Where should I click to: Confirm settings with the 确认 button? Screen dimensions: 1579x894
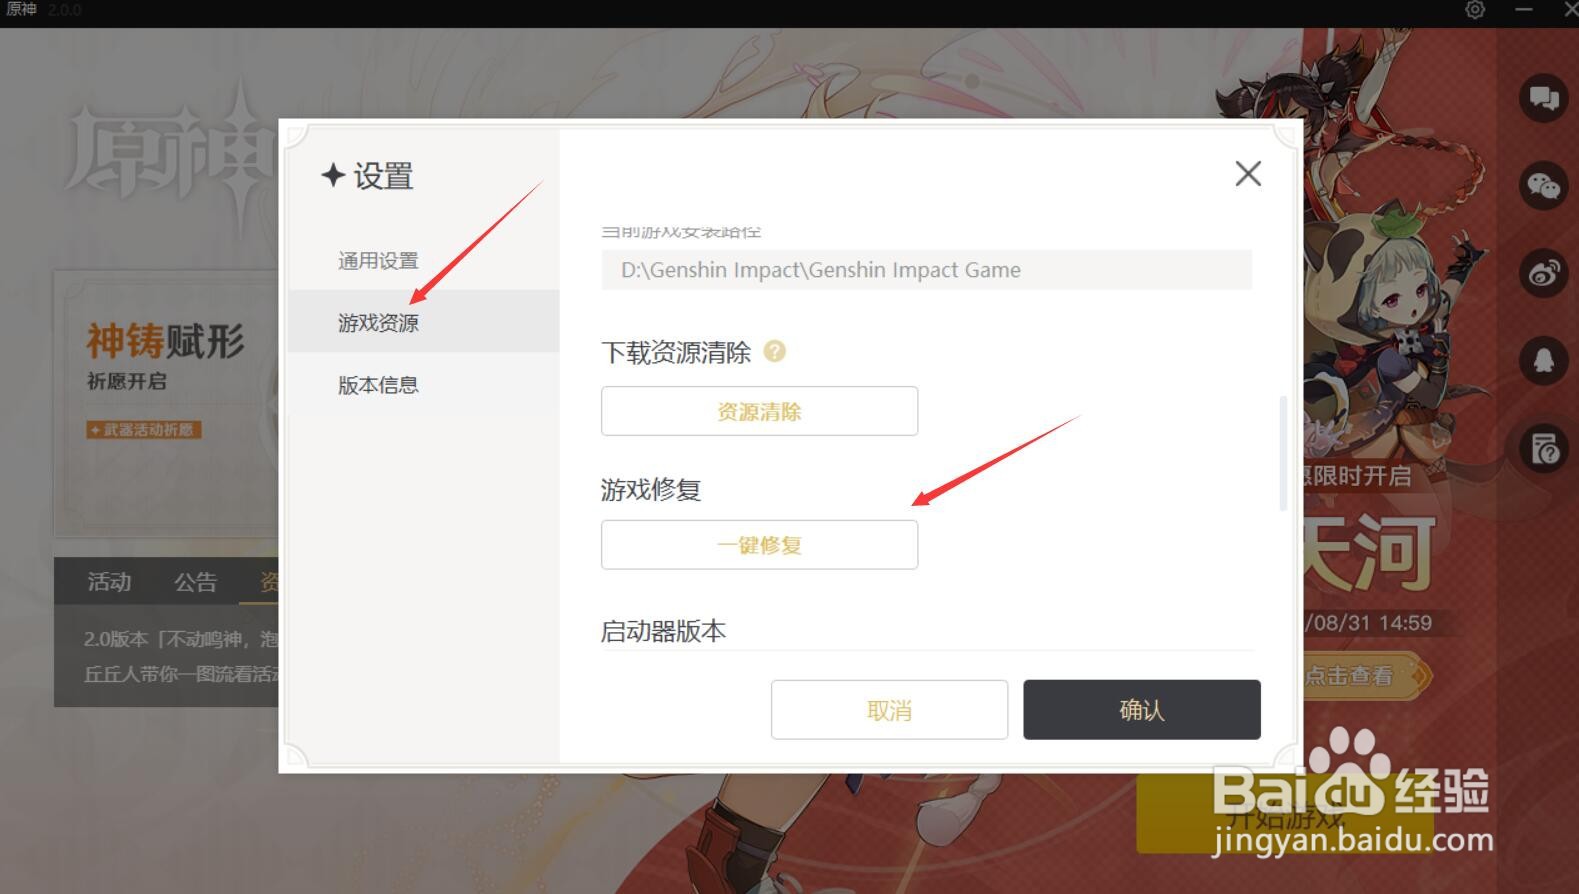pyautogui.click(x=1141, y=710)
